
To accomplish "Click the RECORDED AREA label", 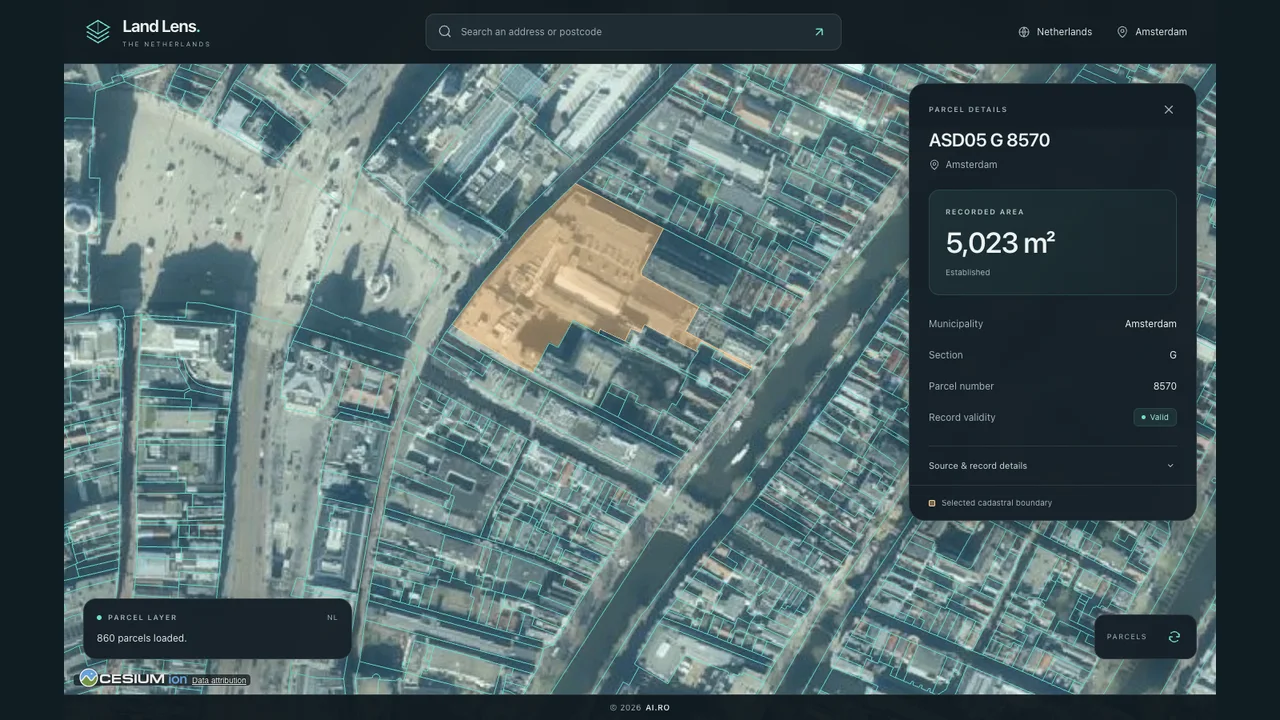I will click(x=985, y=212).
